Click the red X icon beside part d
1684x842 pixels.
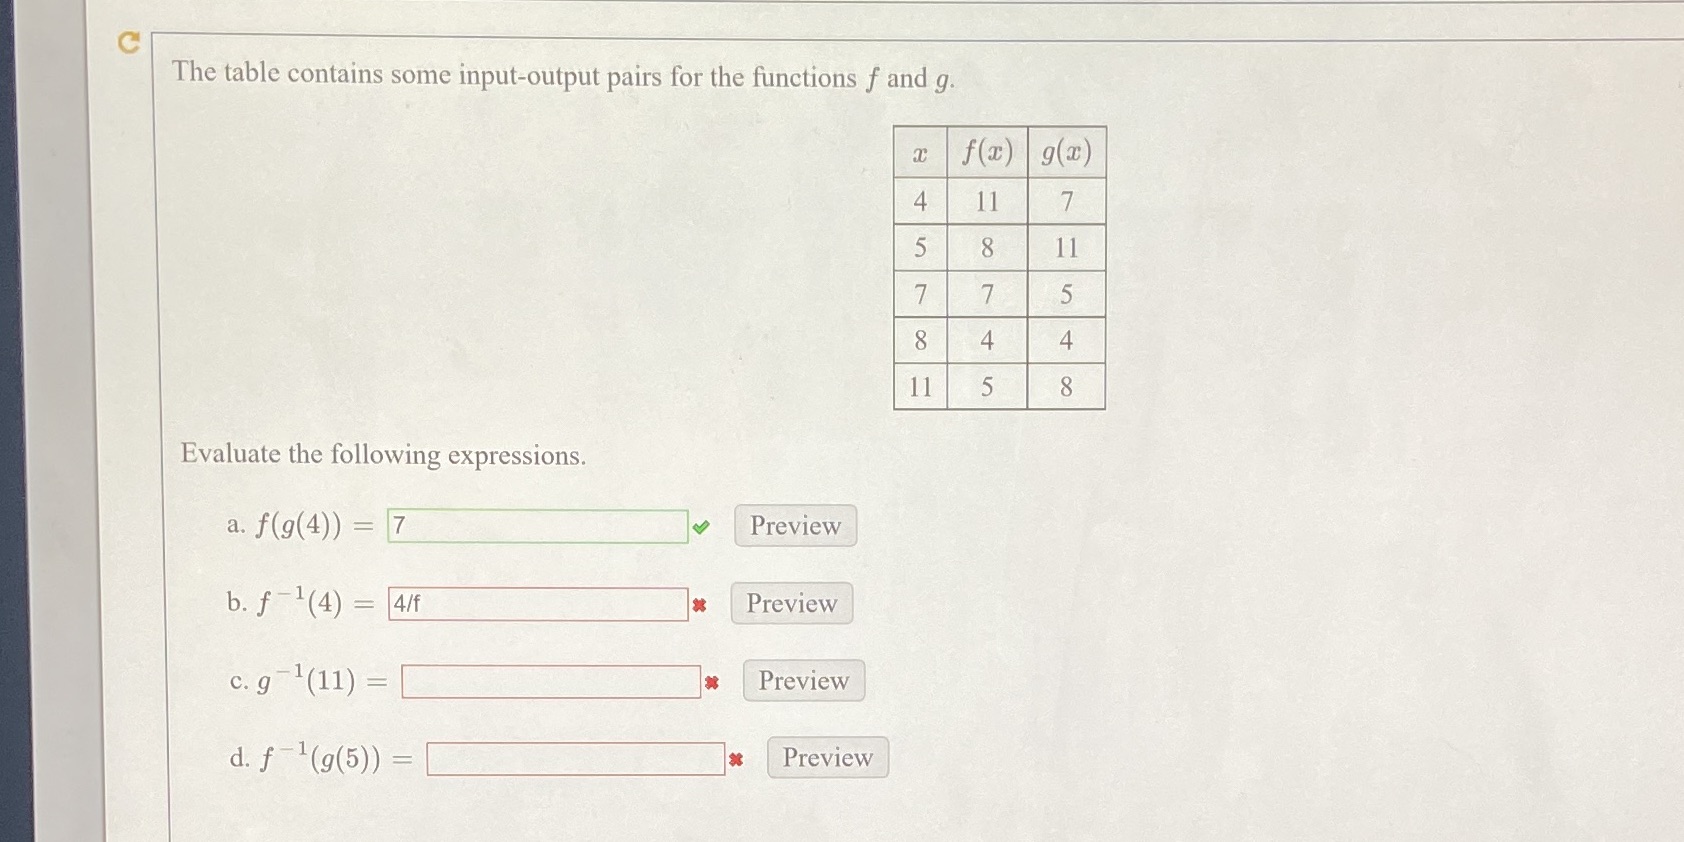[x=736, y=760]
